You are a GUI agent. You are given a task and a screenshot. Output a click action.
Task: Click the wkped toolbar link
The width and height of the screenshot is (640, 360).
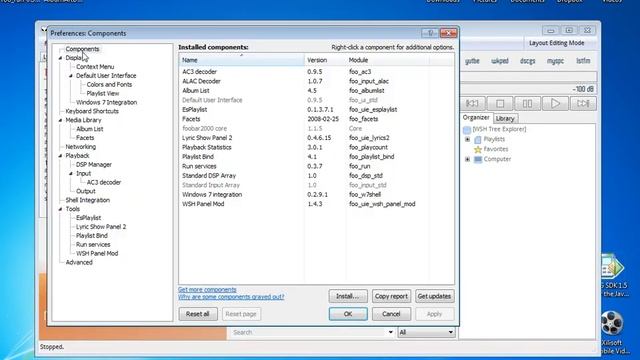[500, 61]
